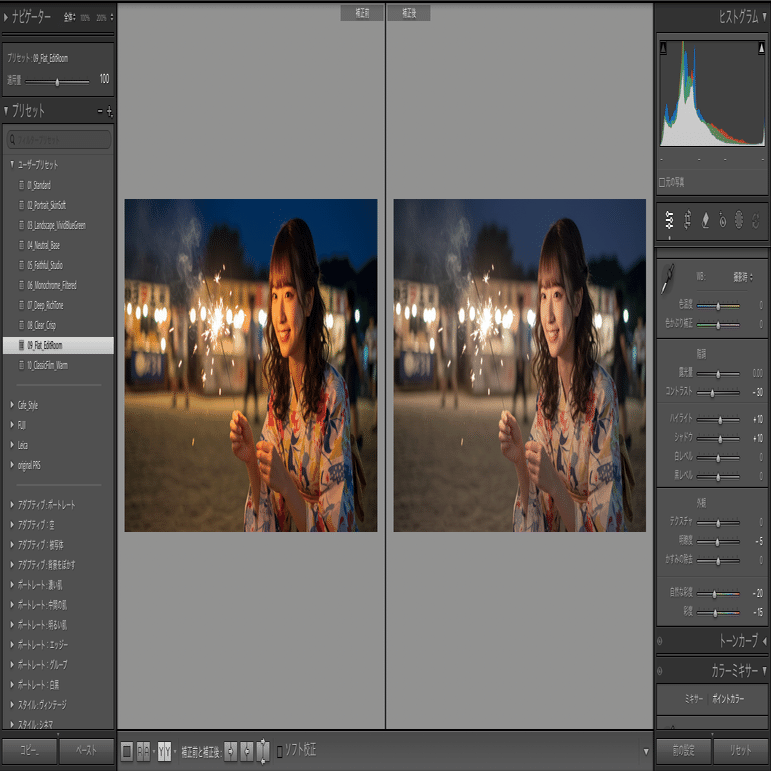Adjust the コントラスト contrast slider handle
The width and height of the screenshot is (771, 771).
pyautogui.click(x=712, y=393)
